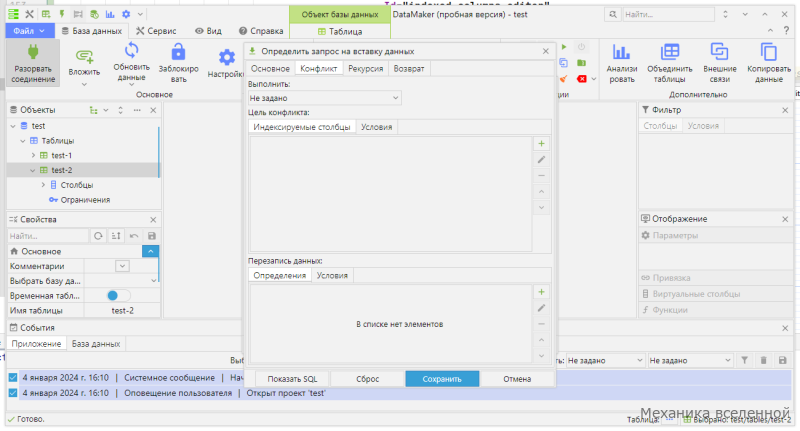Open Внешние связи icon
Image resolution: width=800 pixels, height=431 pixels.
pos(719,52)
